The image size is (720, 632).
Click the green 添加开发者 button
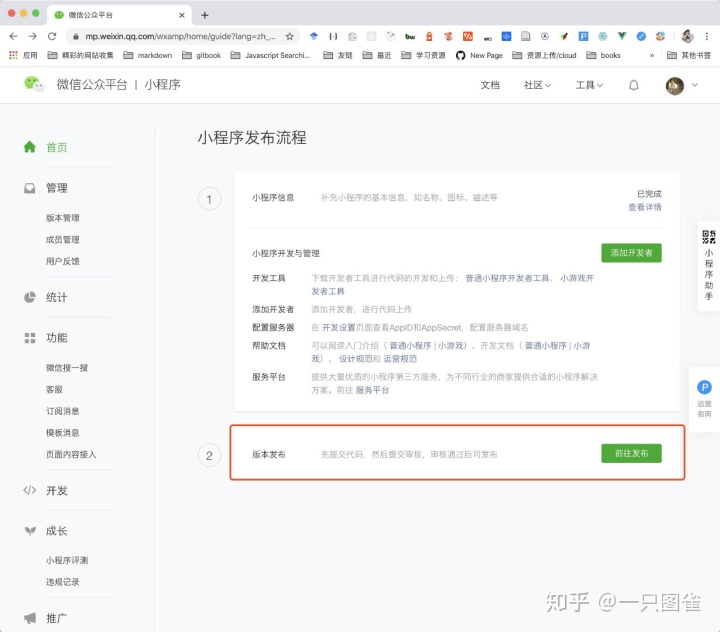[x=631, y=253]
